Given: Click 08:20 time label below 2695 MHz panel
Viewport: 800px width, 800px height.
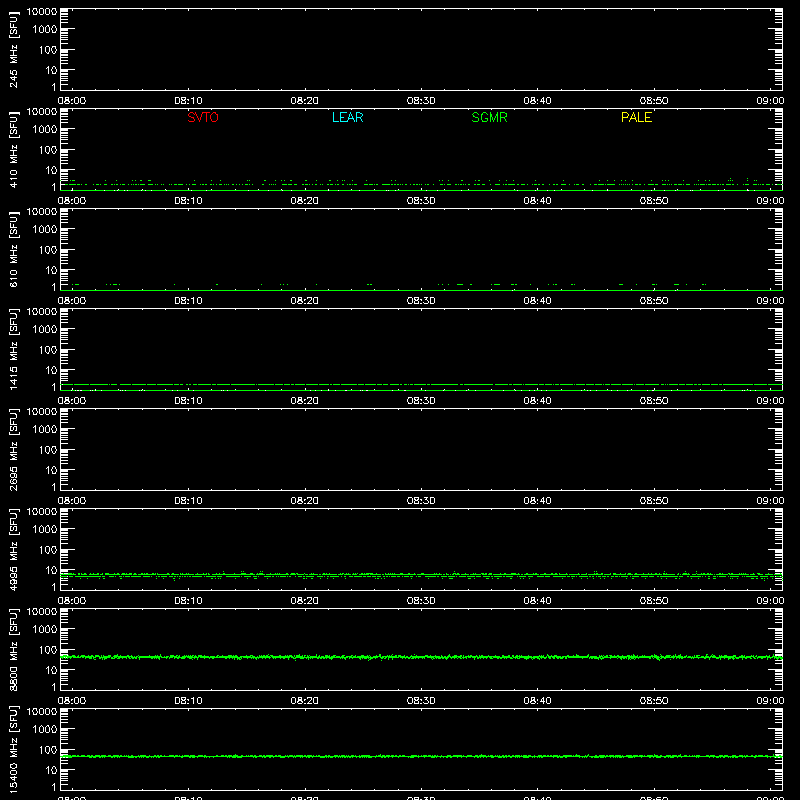Looking at the screenshot, I should pyautogui.click(x=305, y=501).
